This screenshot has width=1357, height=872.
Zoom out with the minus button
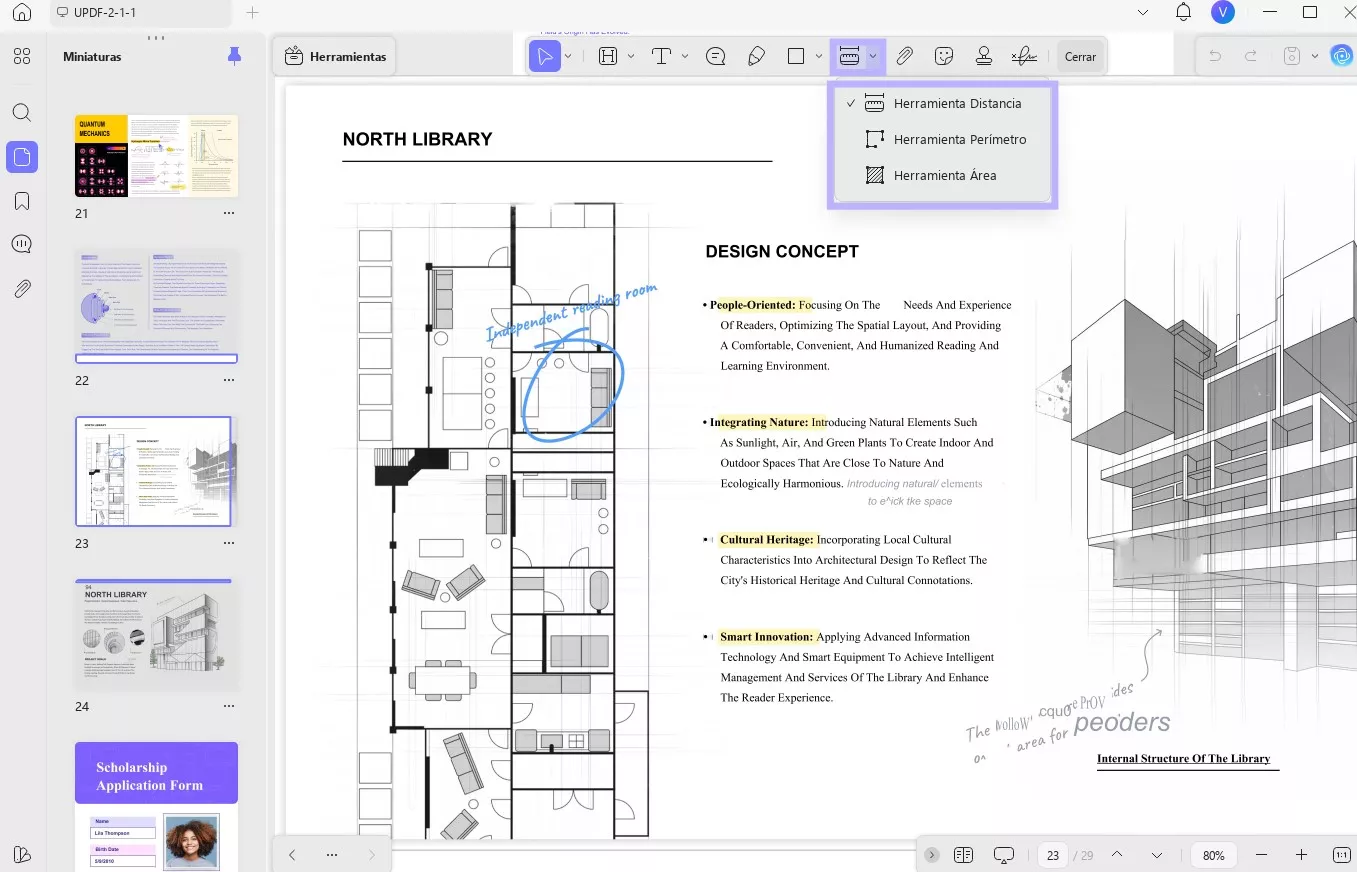(x=1262, y=855)
